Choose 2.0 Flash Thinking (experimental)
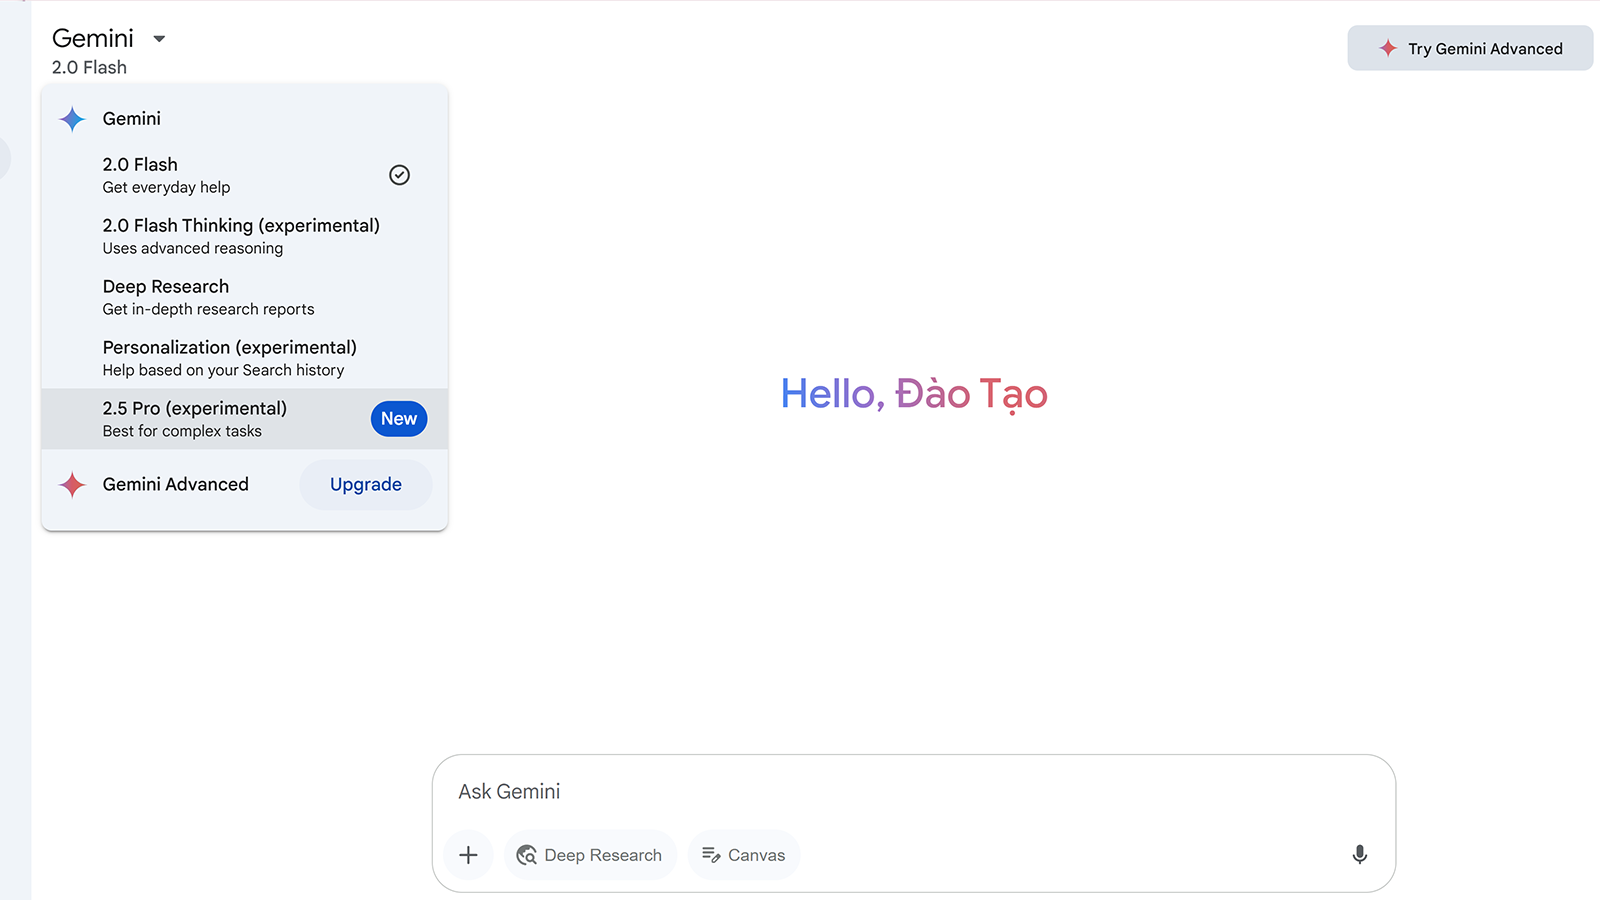 click(x=245, y=236)
